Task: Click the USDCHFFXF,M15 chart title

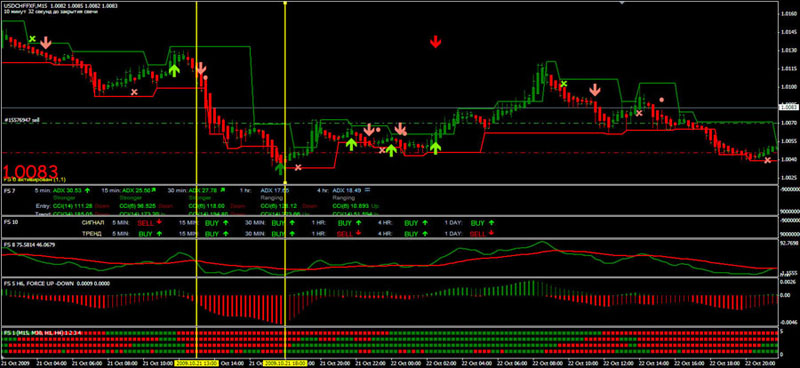Action: (24, 4)
